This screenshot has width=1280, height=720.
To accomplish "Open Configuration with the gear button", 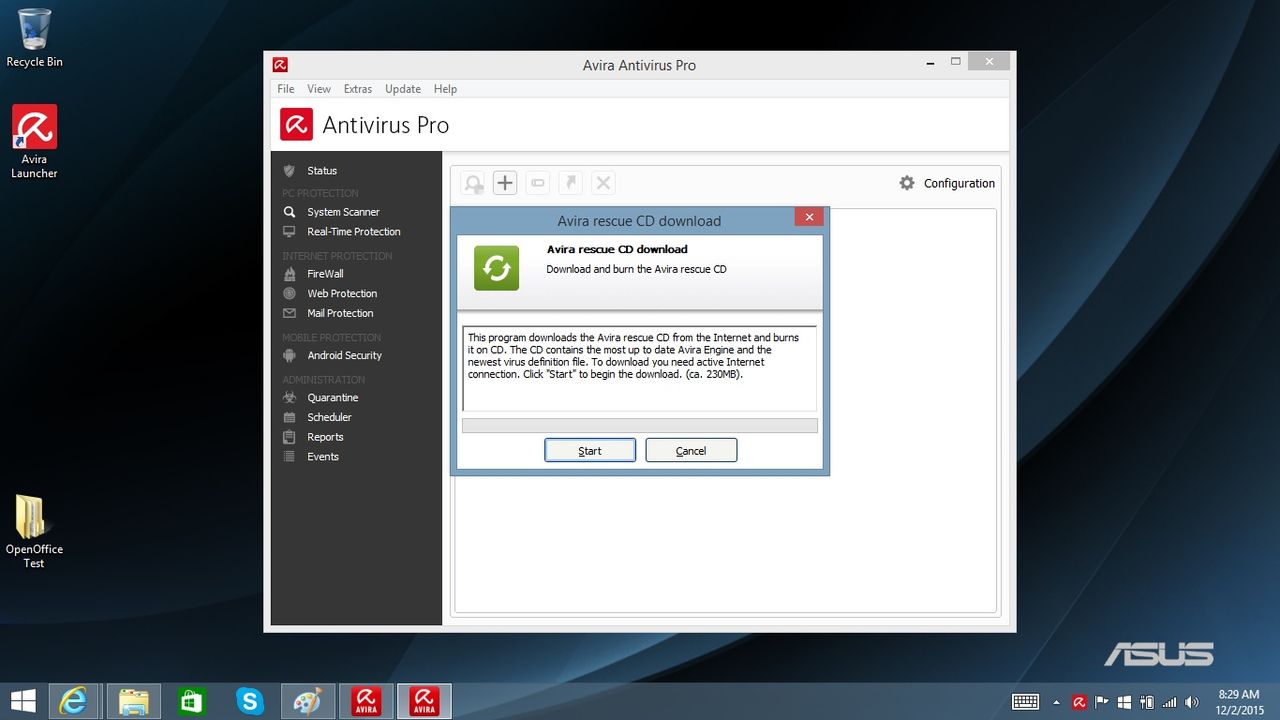I will pos(947,183).
